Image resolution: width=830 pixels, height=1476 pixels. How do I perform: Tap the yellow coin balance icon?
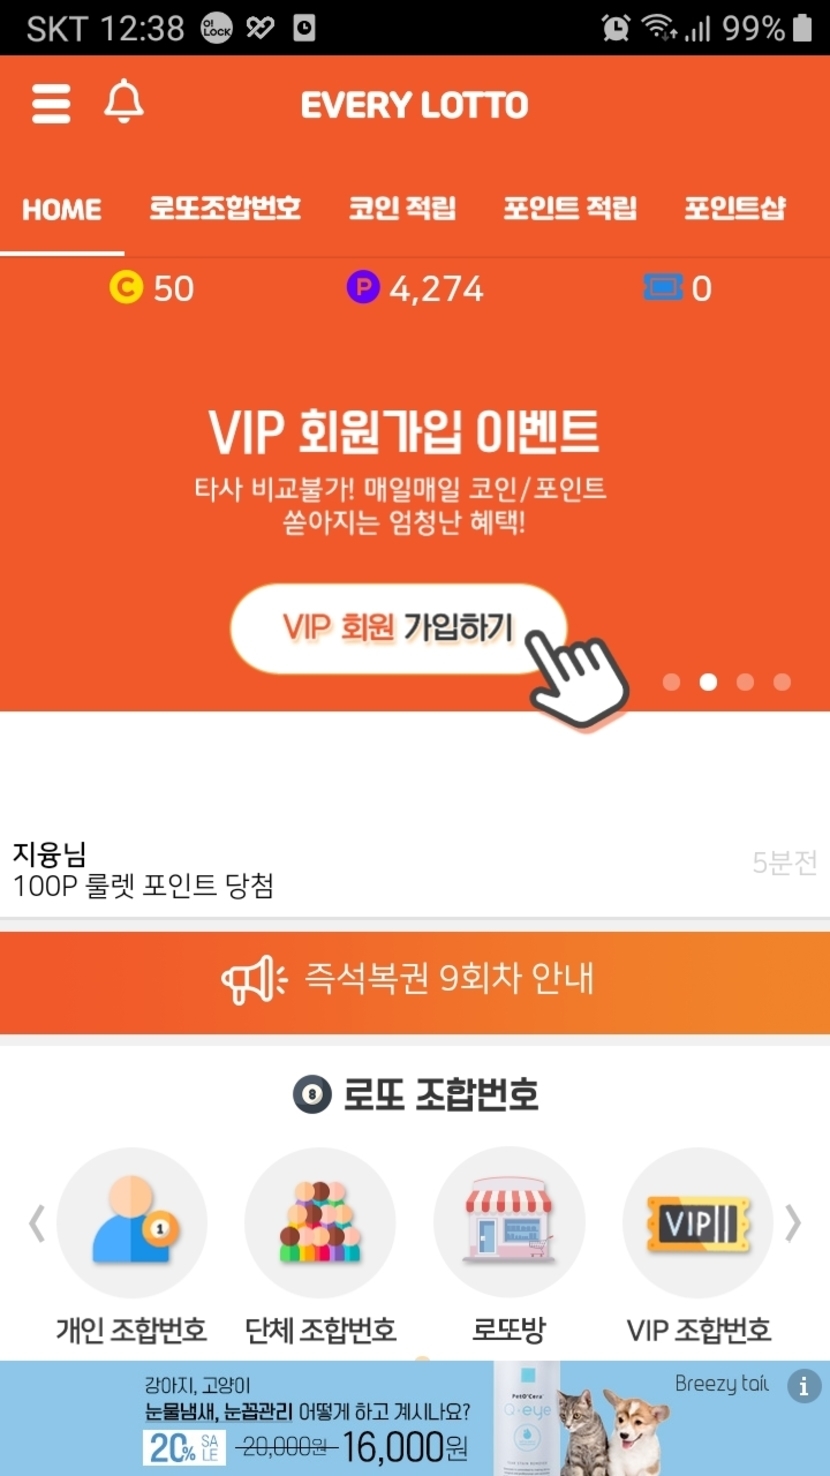(x=126, y=288)
